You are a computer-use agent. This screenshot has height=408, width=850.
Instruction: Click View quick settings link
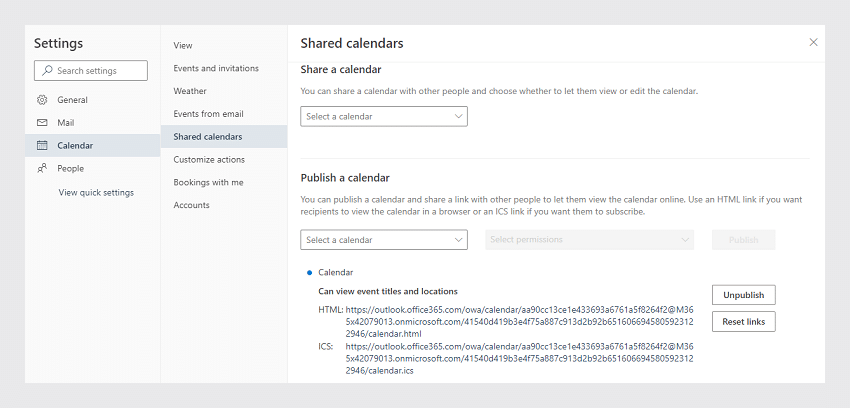click(x=96, y=192)
